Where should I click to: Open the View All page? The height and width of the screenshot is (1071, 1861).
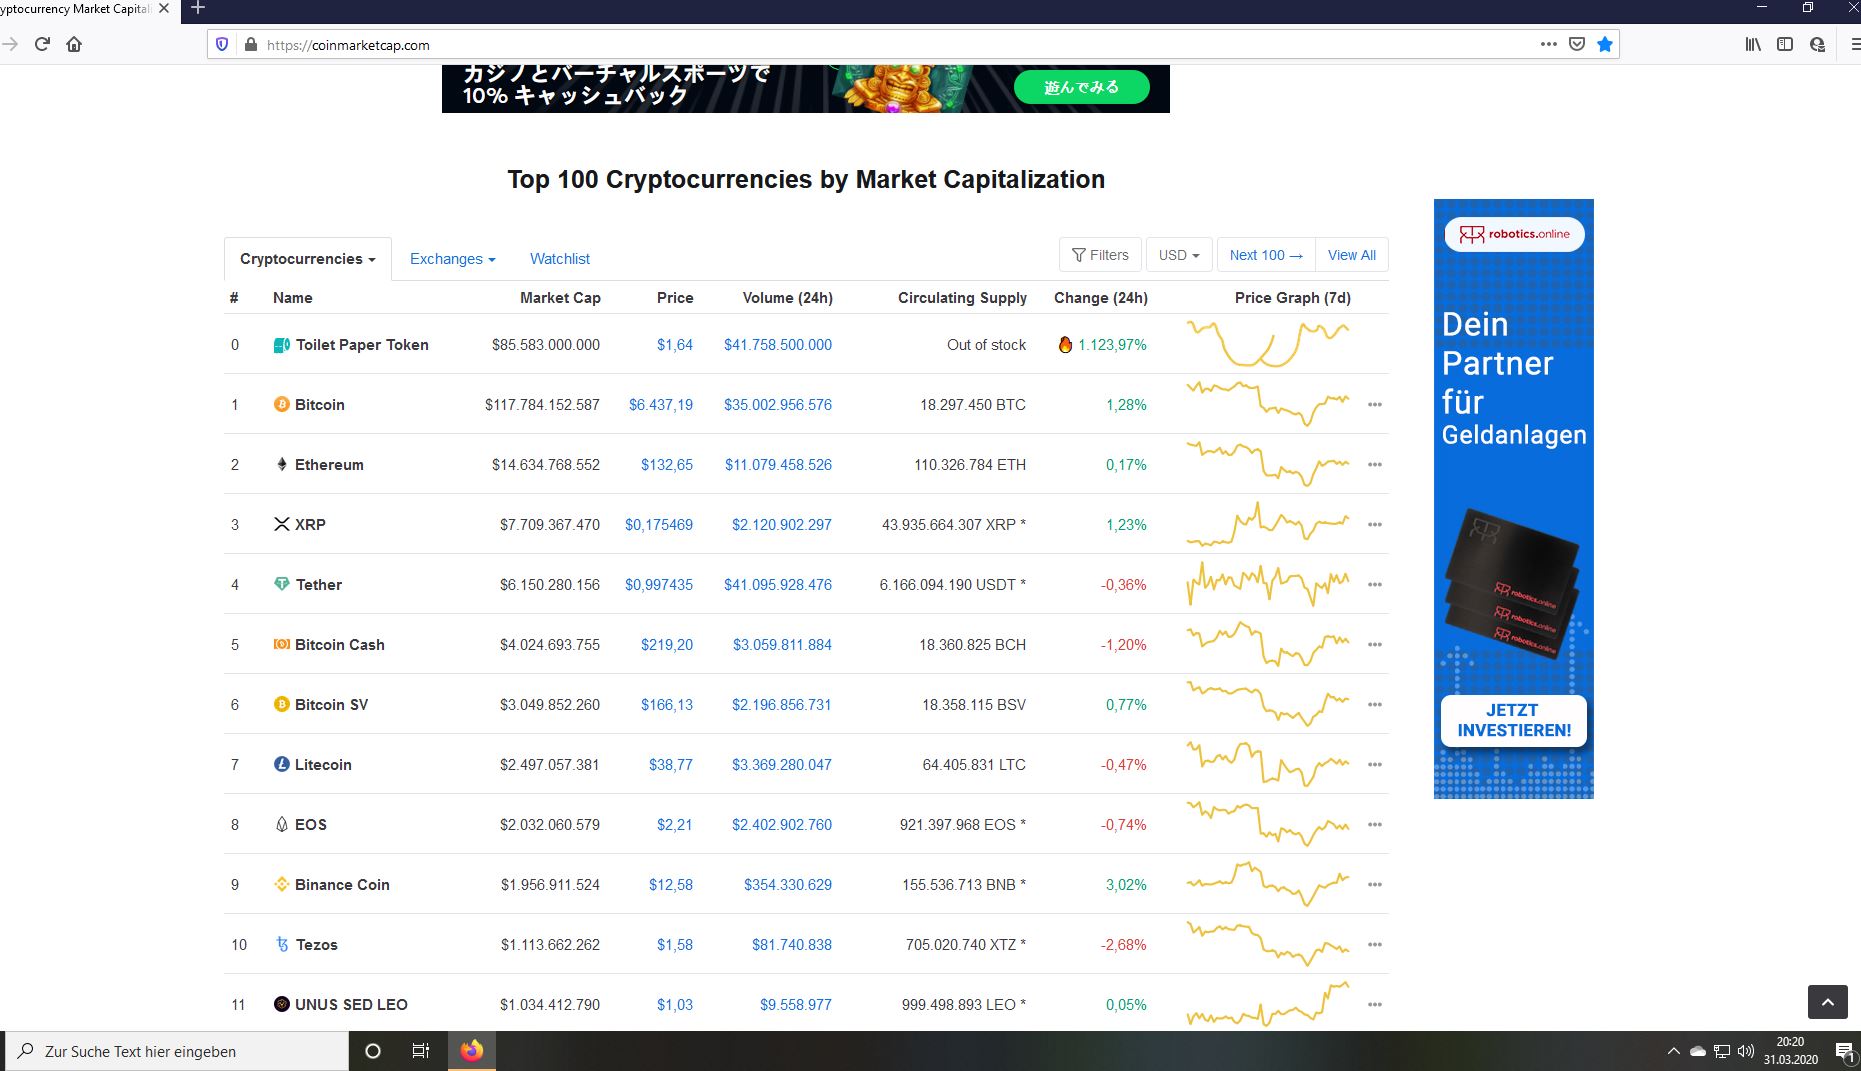pyautogui.click(x=1351, y=254)
